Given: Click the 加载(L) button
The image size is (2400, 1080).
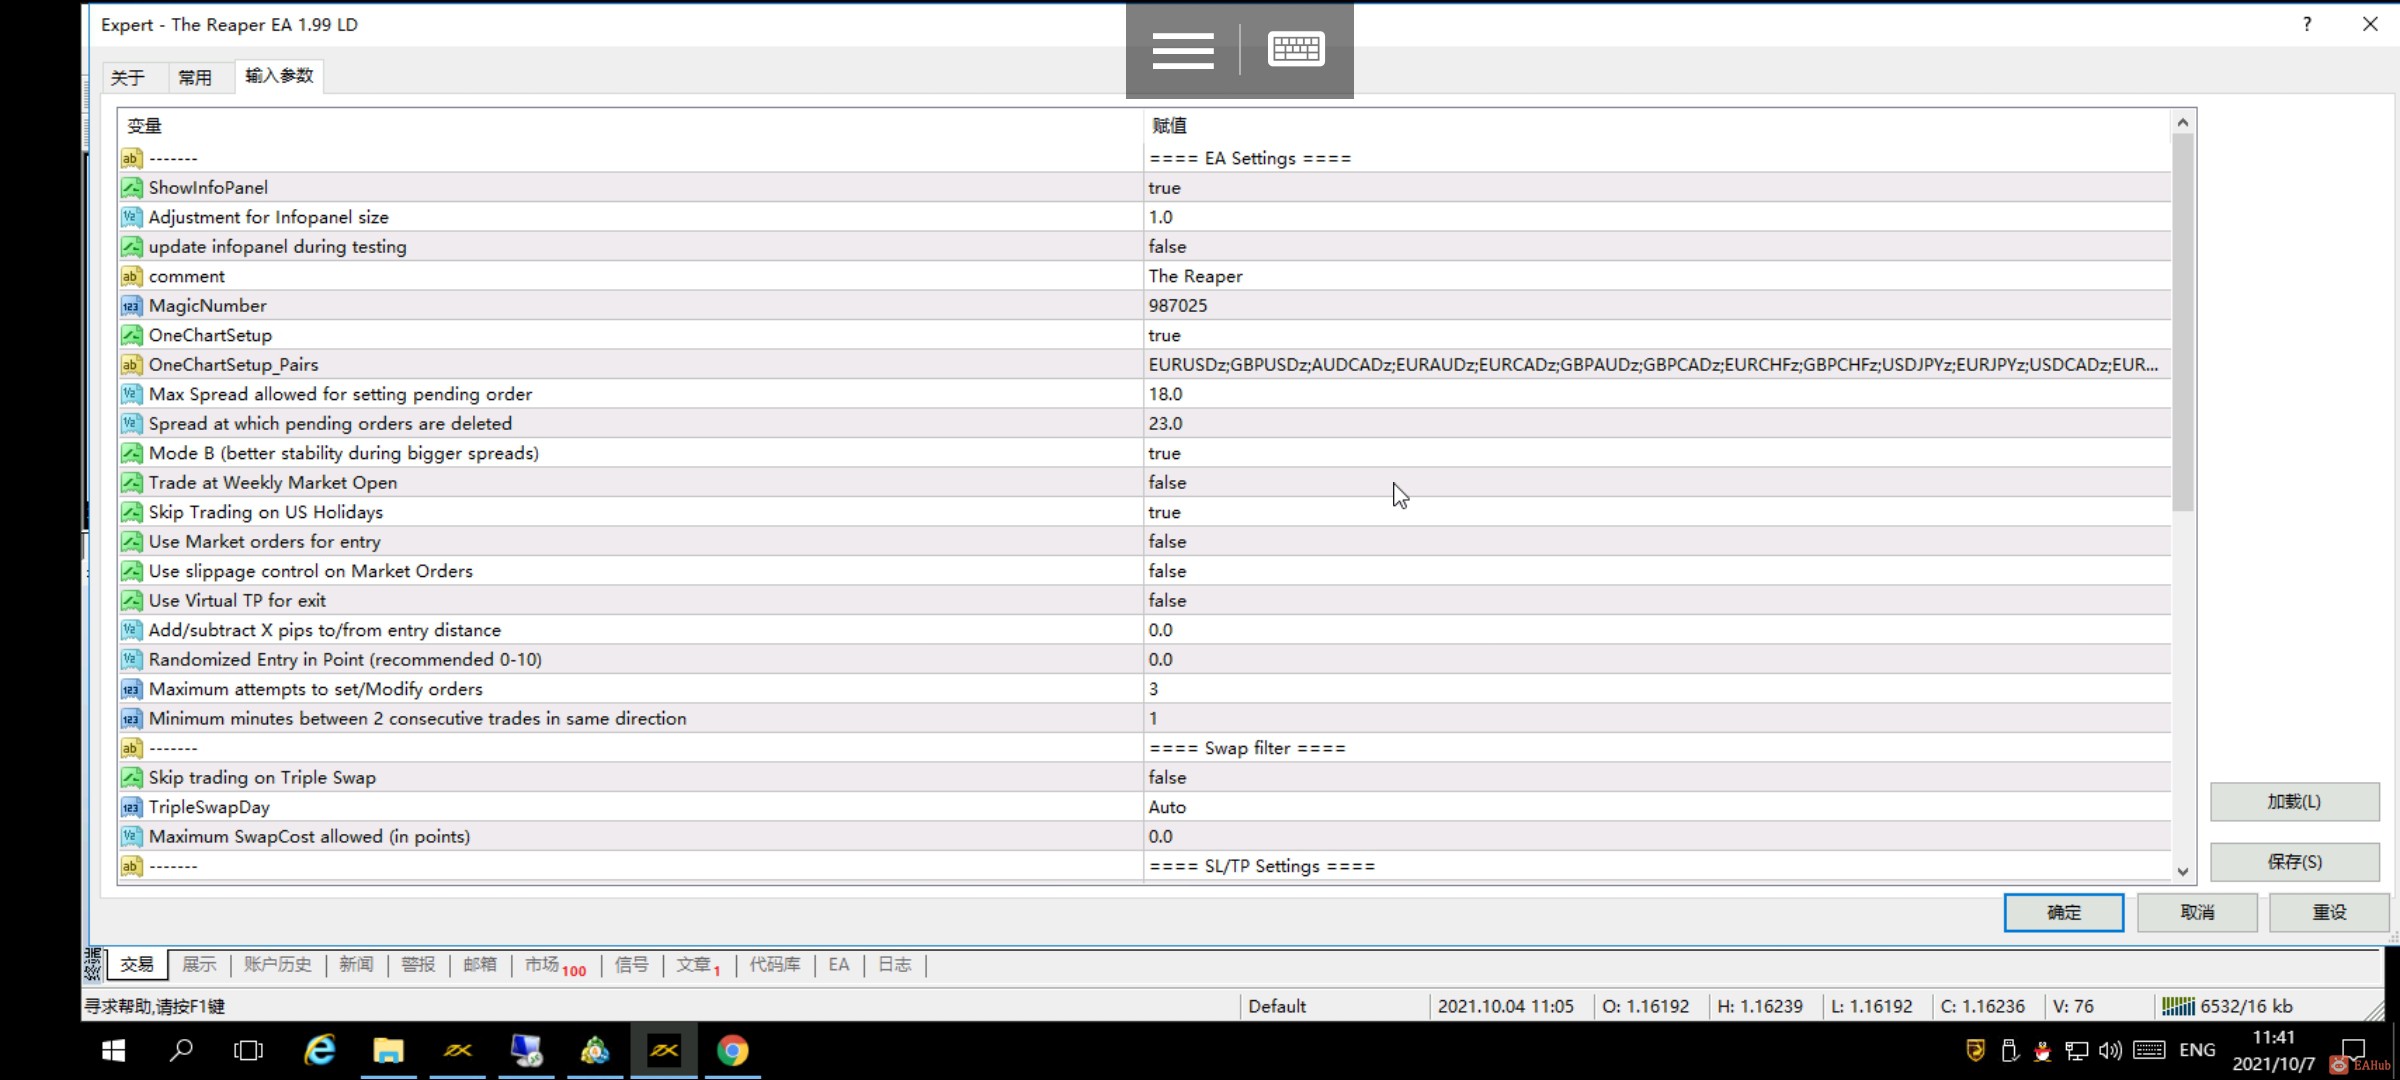Looking at the screenshot, I should (2293, 802).
